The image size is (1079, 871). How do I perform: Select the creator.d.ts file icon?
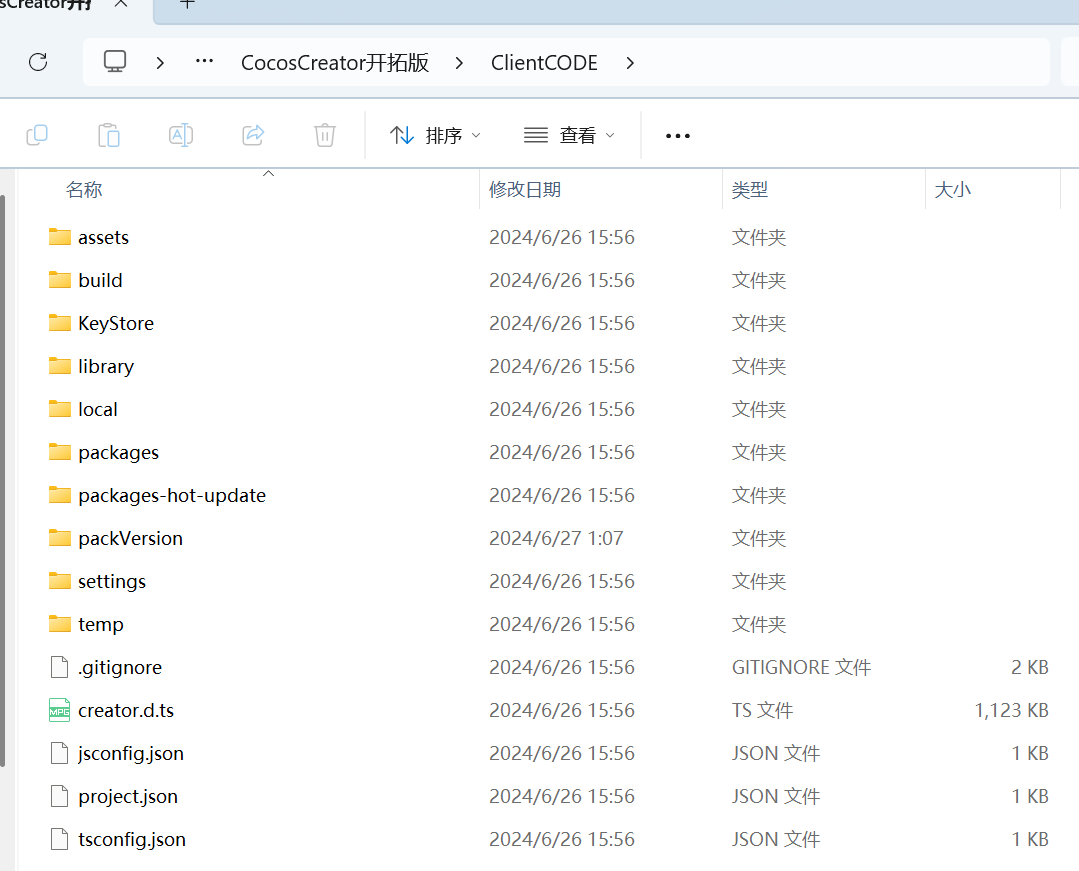pyautogui.click(x=60, y=710)
